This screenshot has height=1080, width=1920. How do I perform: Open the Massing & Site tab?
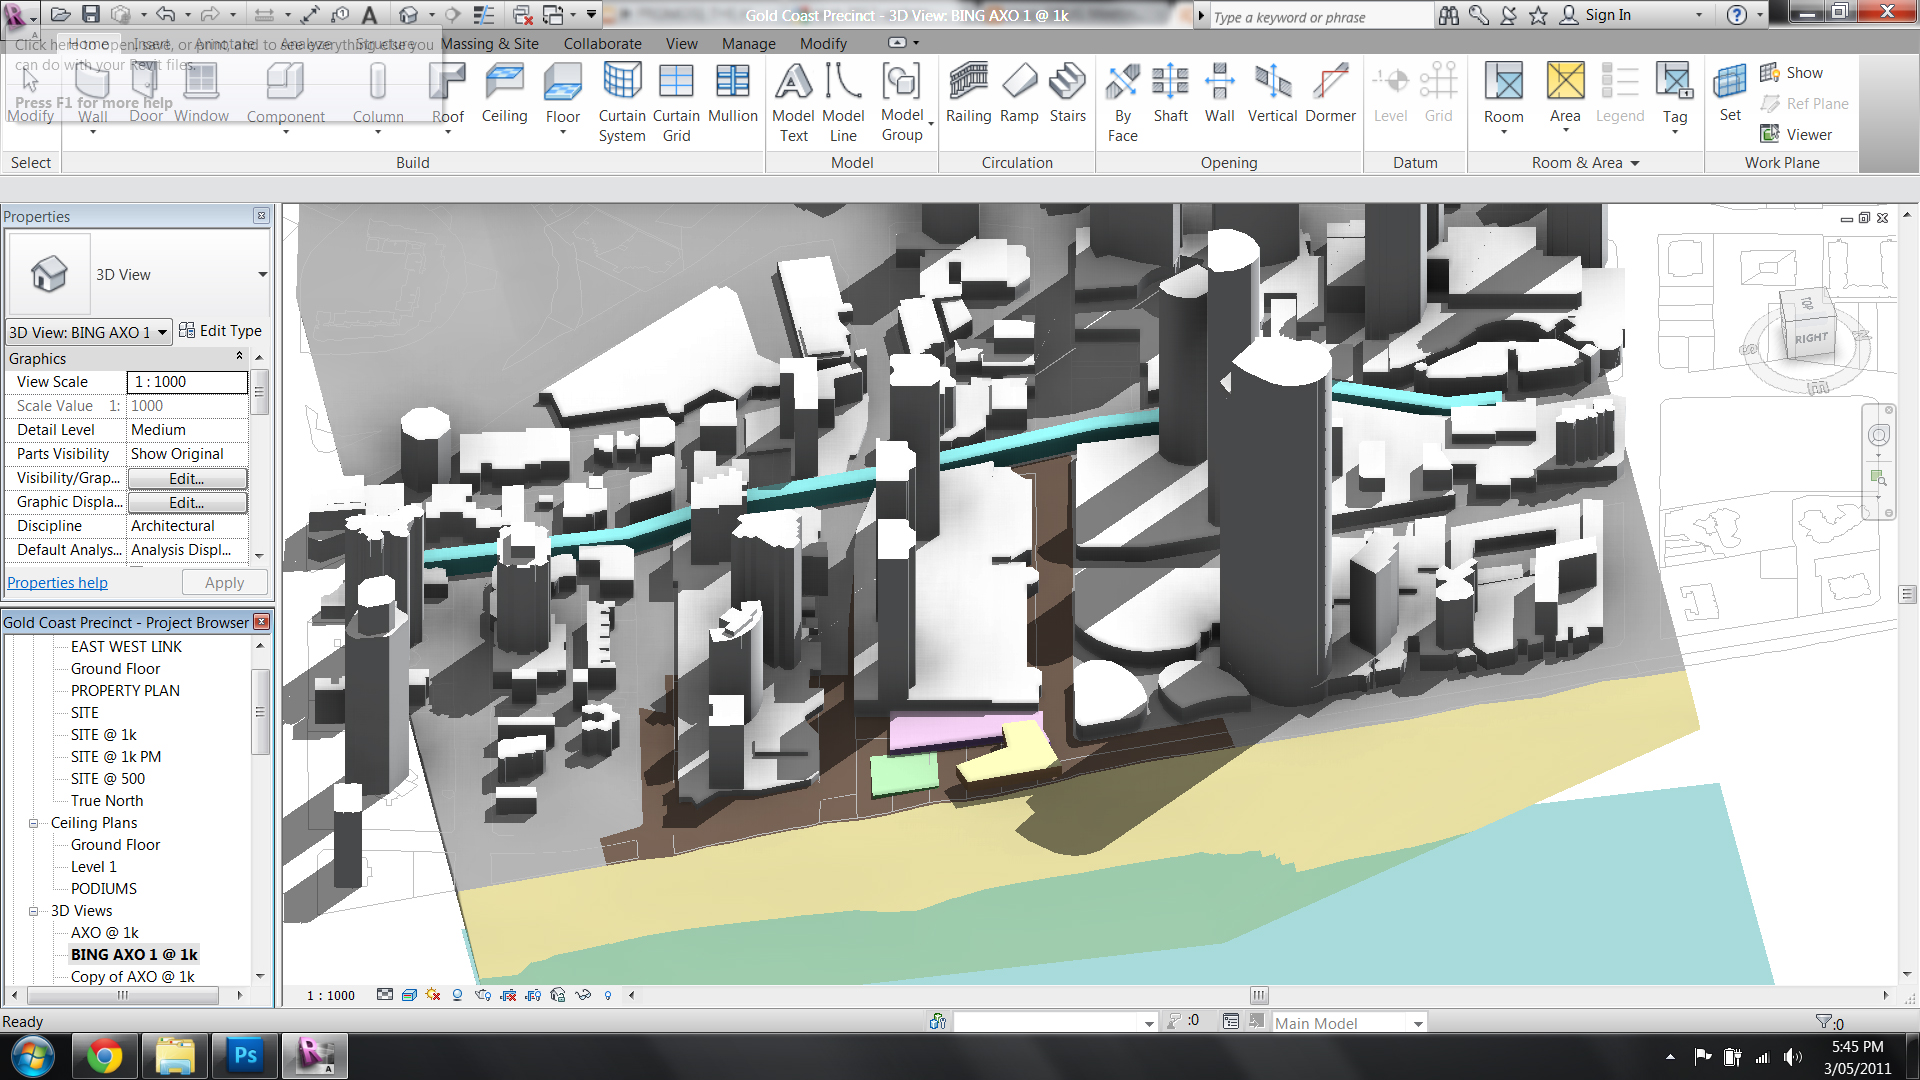[x=490, y=44]
